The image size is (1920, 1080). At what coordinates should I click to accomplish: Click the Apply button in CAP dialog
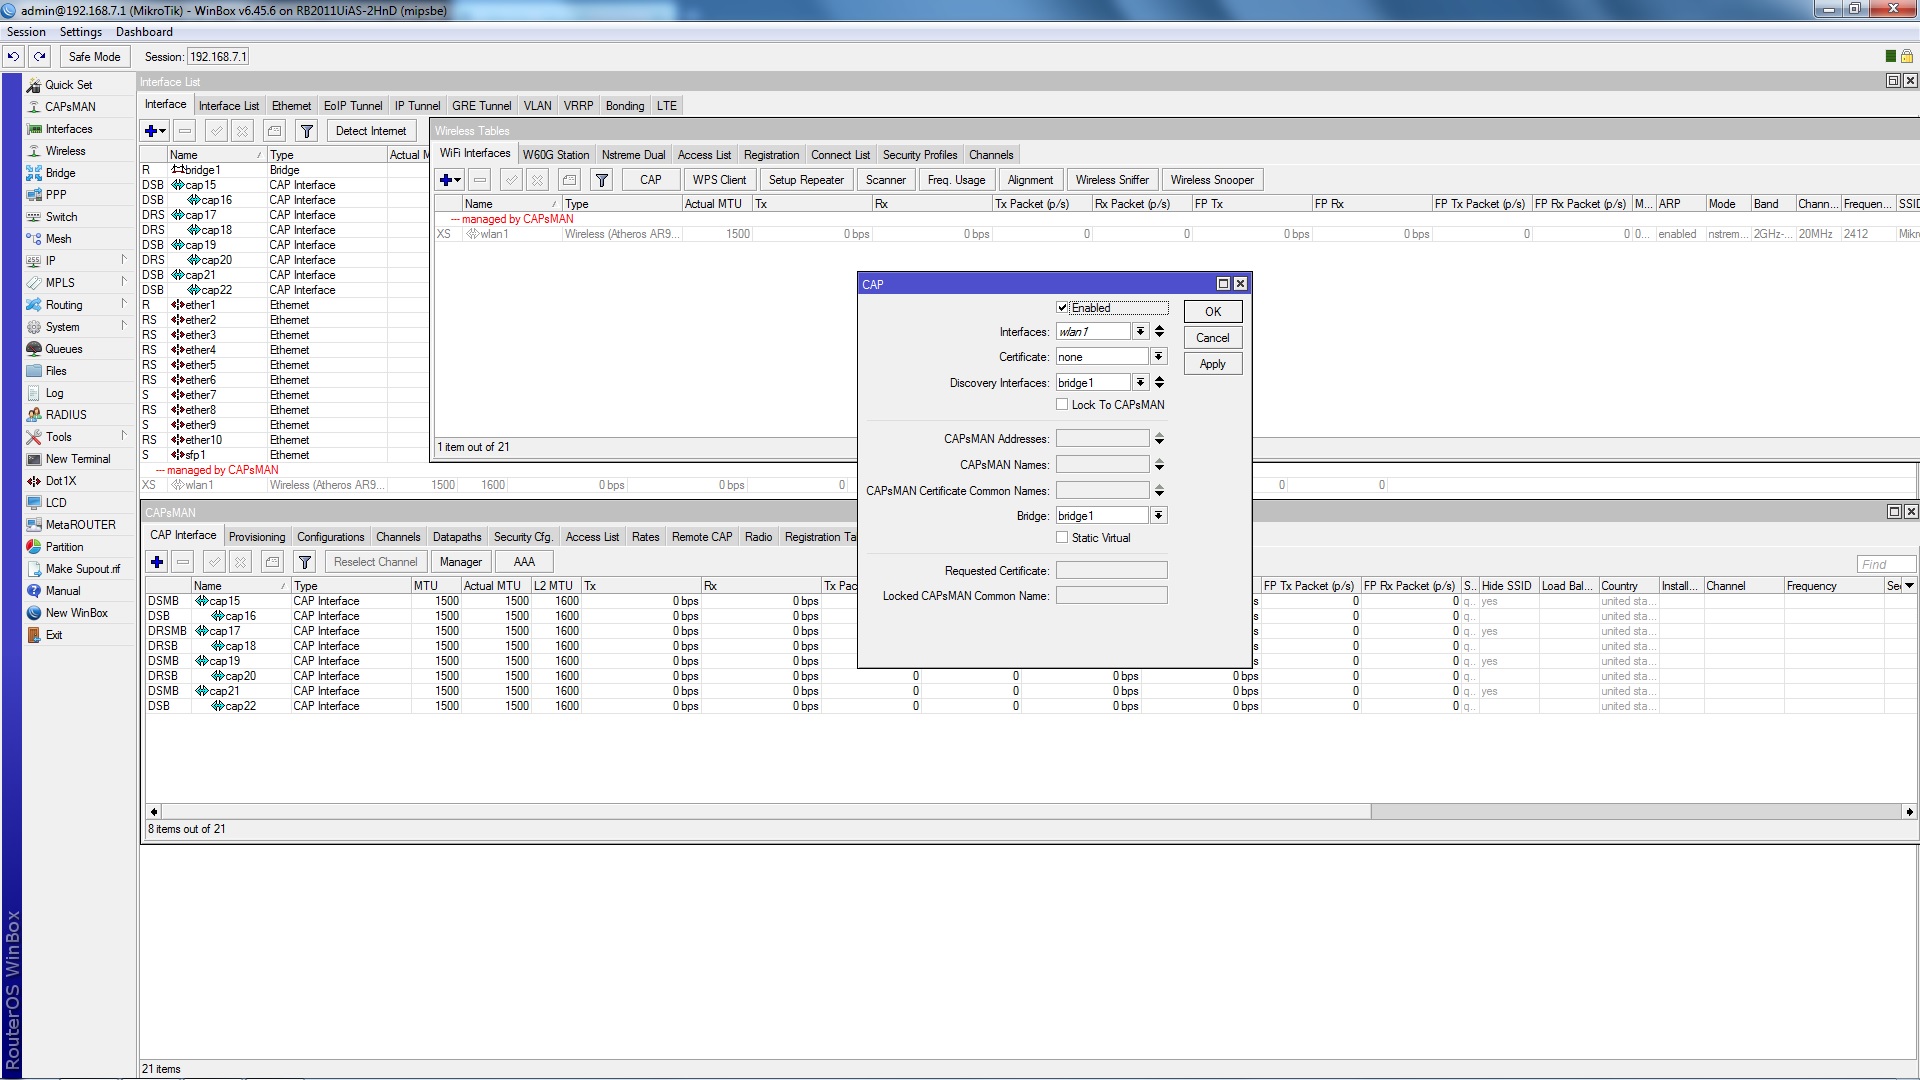(x=1212, y=364)
